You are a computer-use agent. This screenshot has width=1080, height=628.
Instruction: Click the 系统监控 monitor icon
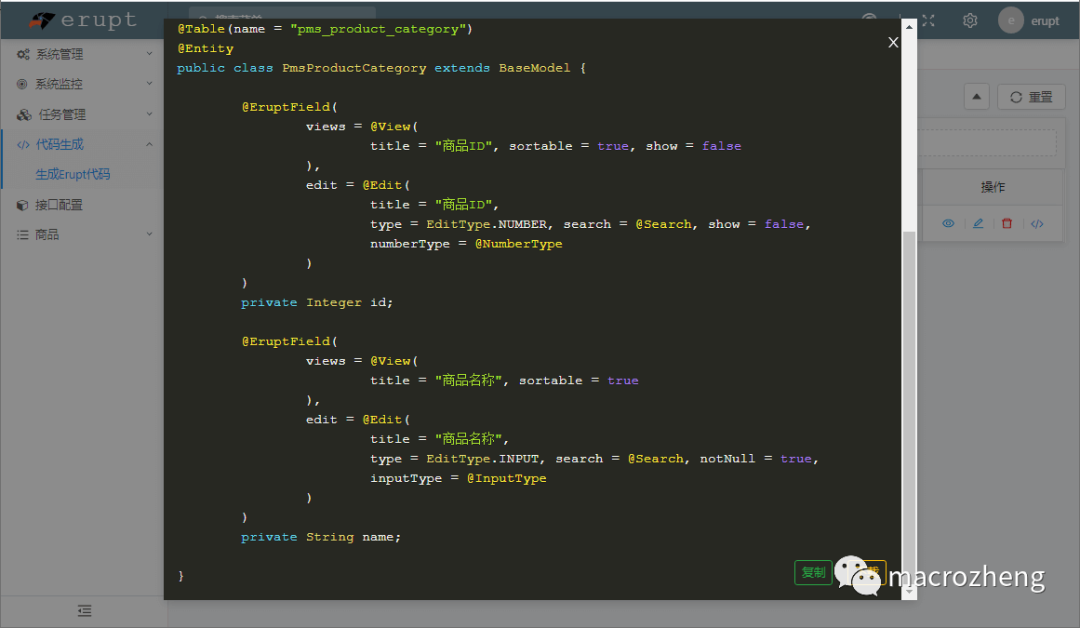(x=22, y=84)
